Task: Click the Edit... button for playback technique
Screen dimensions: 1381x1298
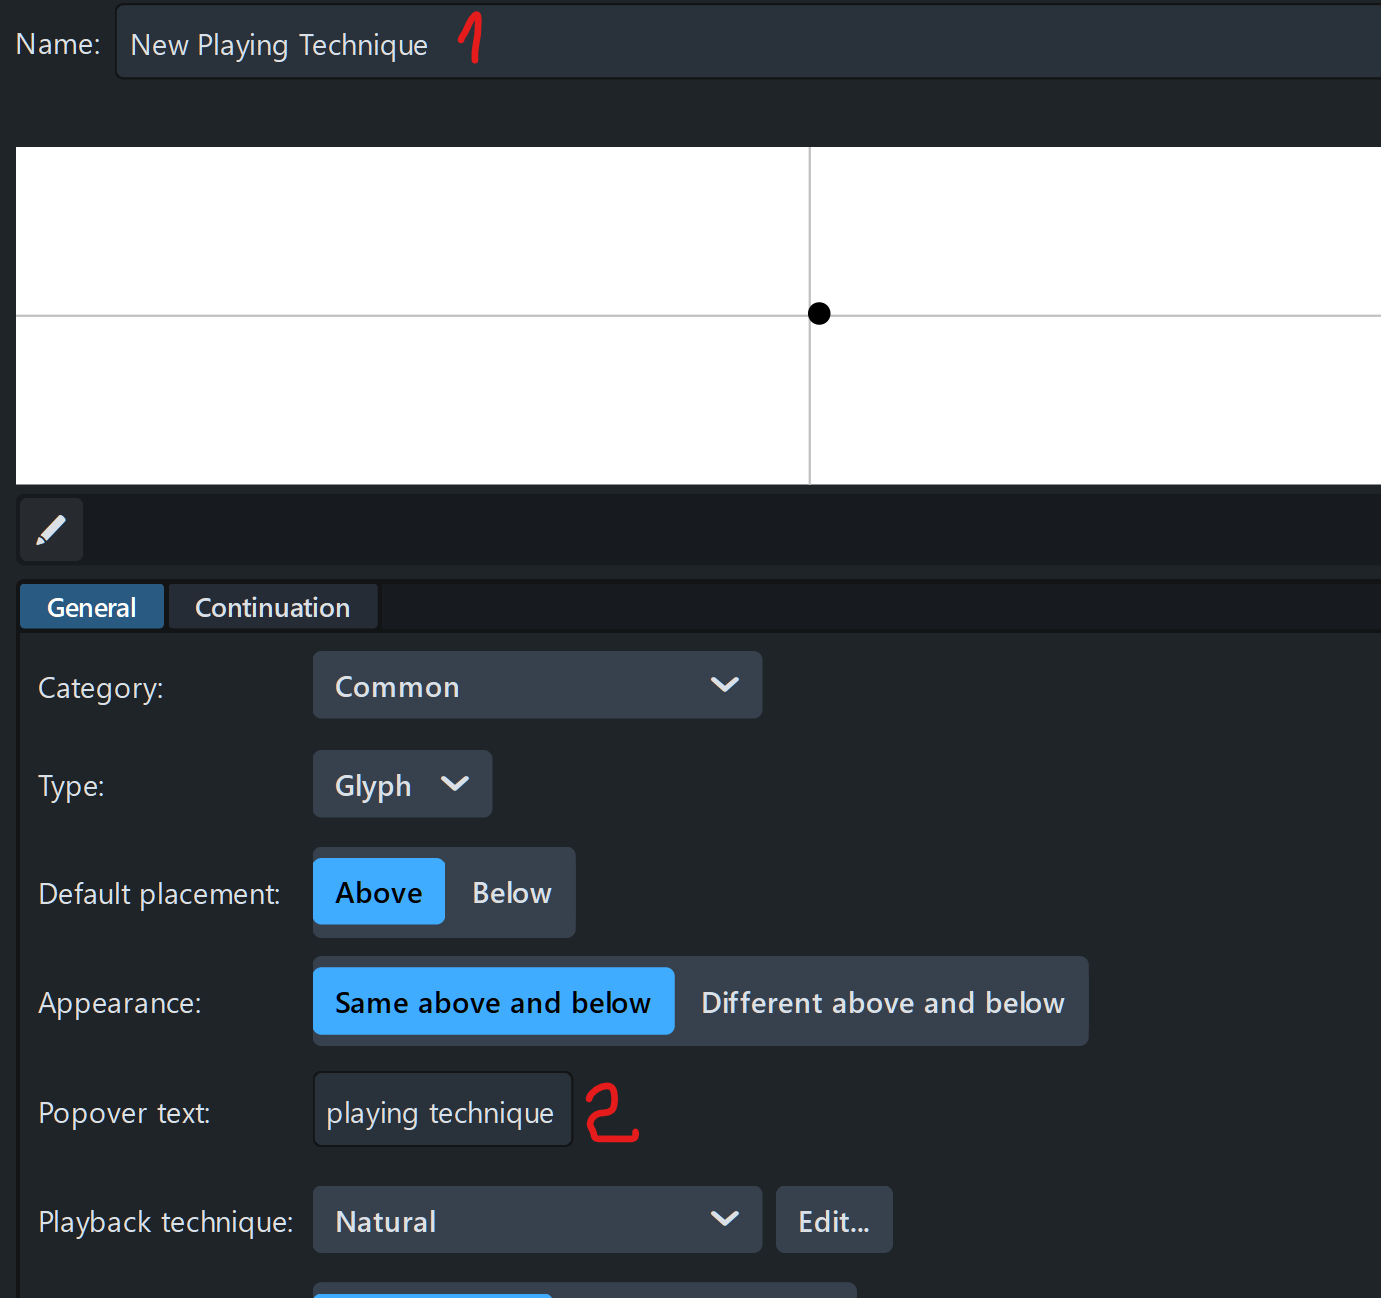Action: coord(834,1220)
